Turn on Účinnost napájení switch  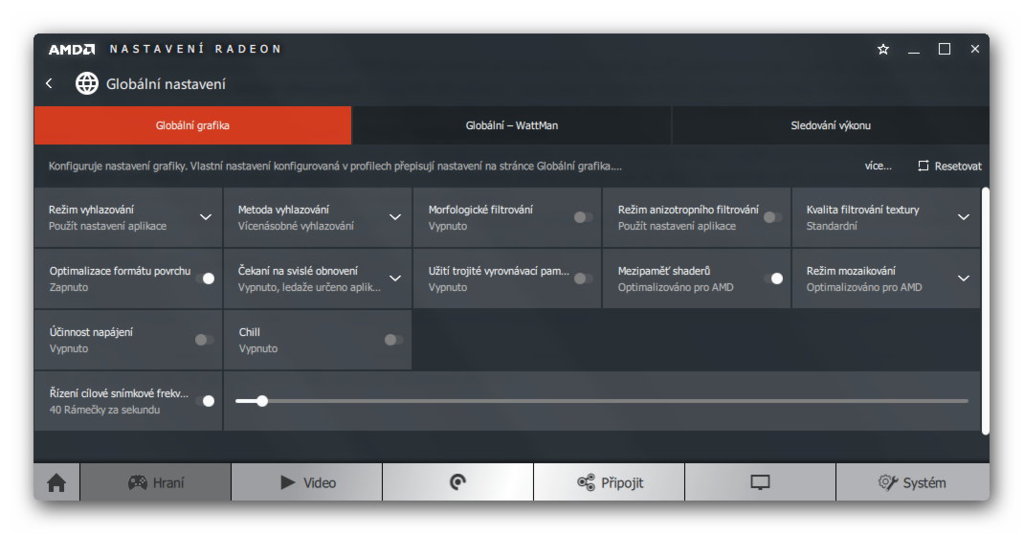(204, 340)
